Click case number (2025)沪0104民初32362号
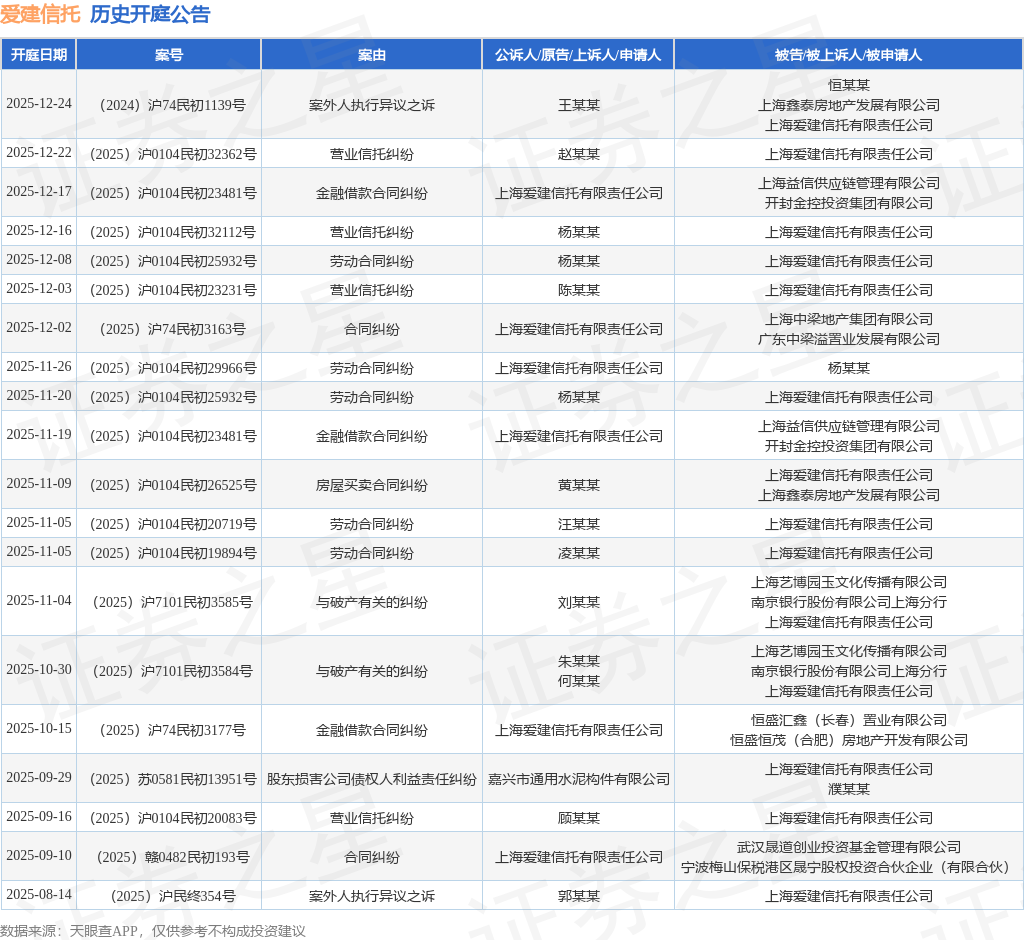Screen dimensions: 1024x940 pyautogui.click(x=168, y=154)
